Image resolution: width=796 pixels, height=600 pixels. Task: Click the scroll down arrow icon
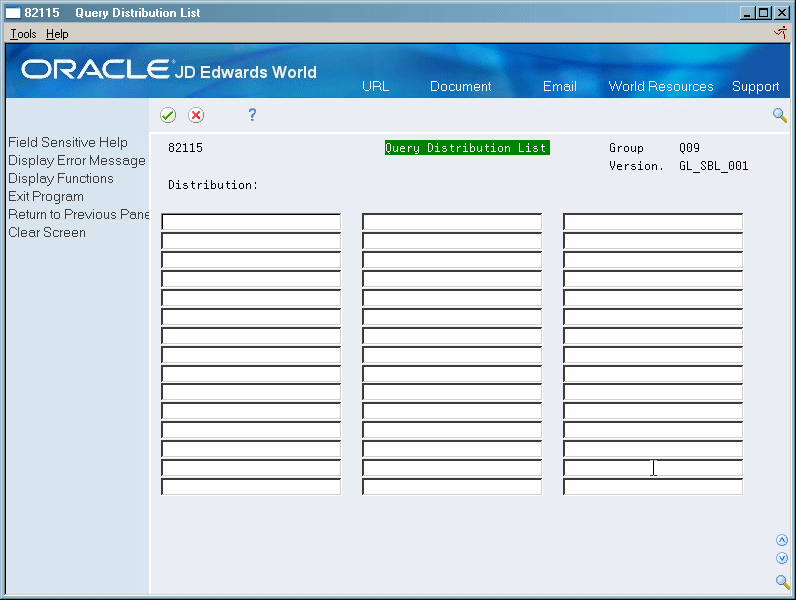pyautogui.click(x=782, y=558)
